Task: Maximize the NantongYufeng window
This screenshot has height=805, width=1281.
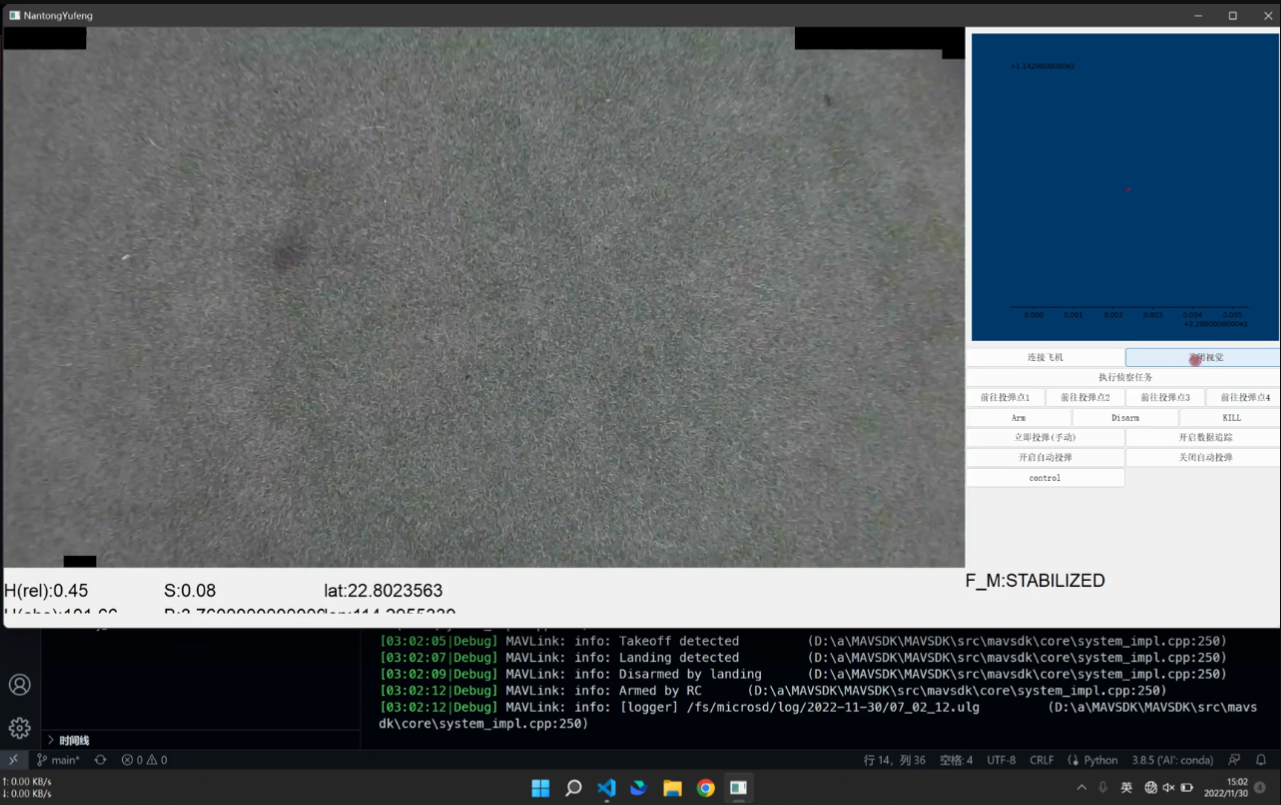Action: click(1232, 15)
